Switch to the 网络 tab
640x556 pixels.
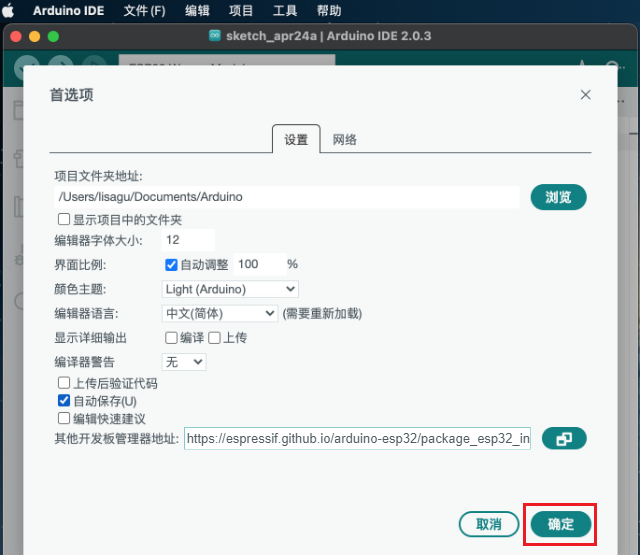pos(345,140)
